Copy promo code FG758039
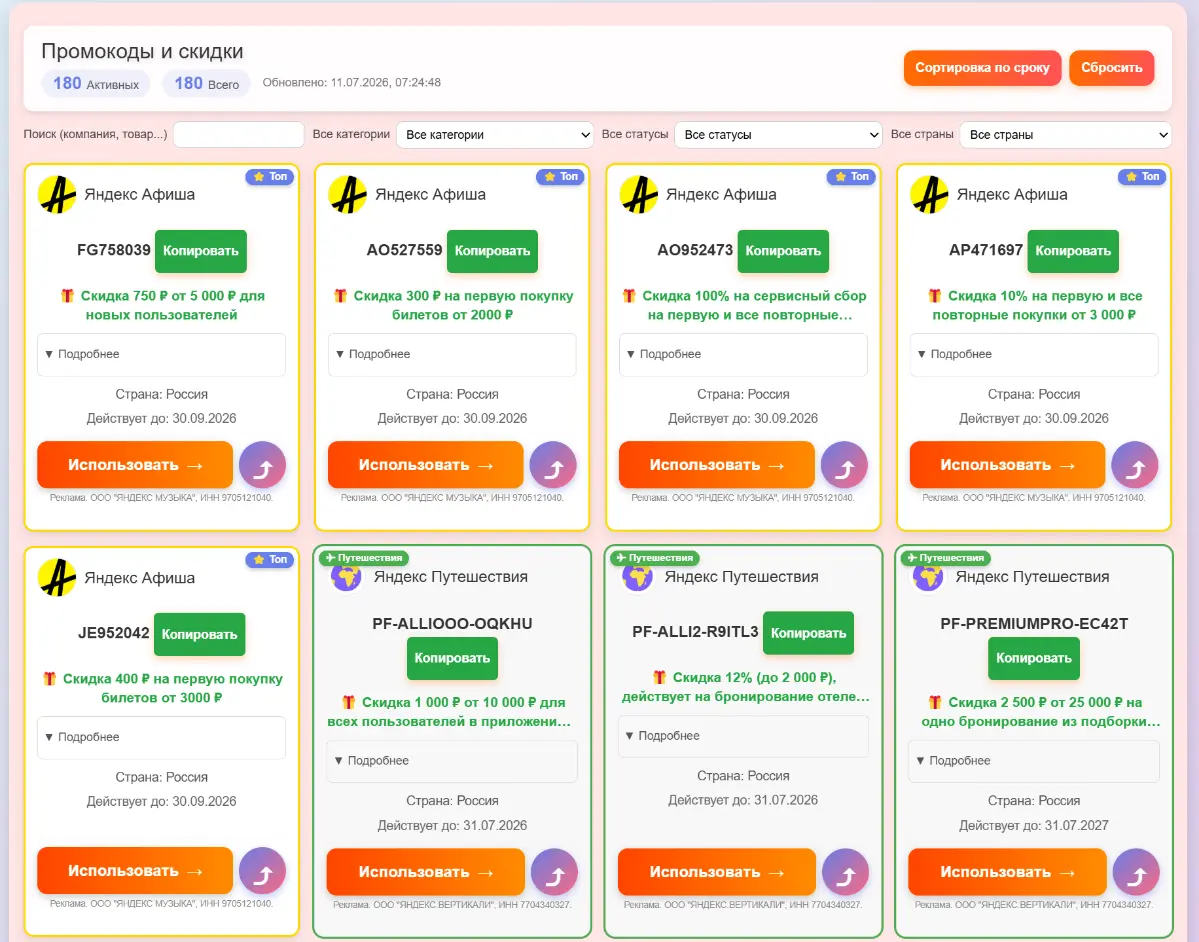 click(x=201, y=251)
